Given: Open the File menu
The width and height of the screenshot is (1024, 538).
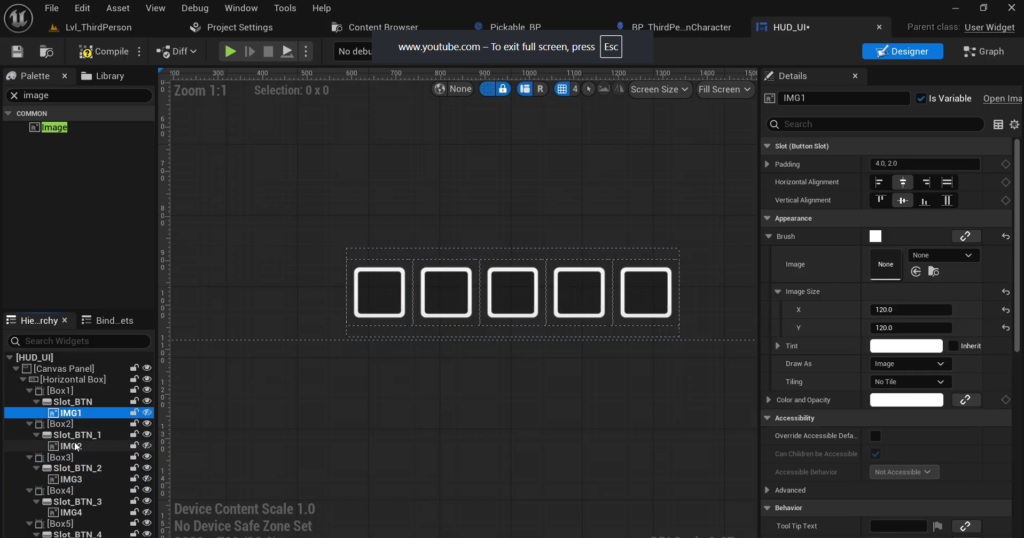Looking at the screenshot, I should tap(52, 8).
